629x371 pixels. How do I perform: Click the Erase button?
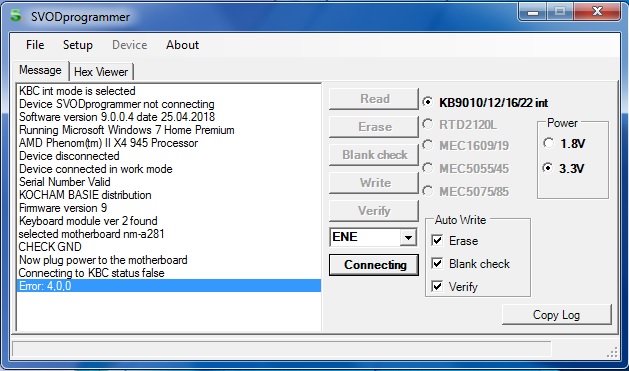[374, 127]
